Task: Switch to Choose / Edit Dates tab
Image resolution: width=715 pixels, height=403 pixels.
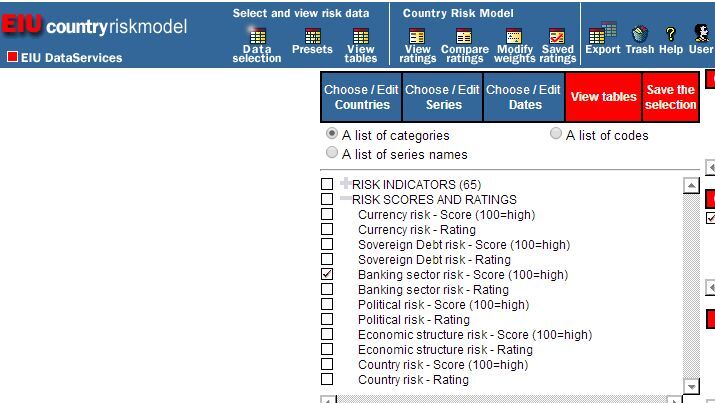Action: click(x=524, y=97)
